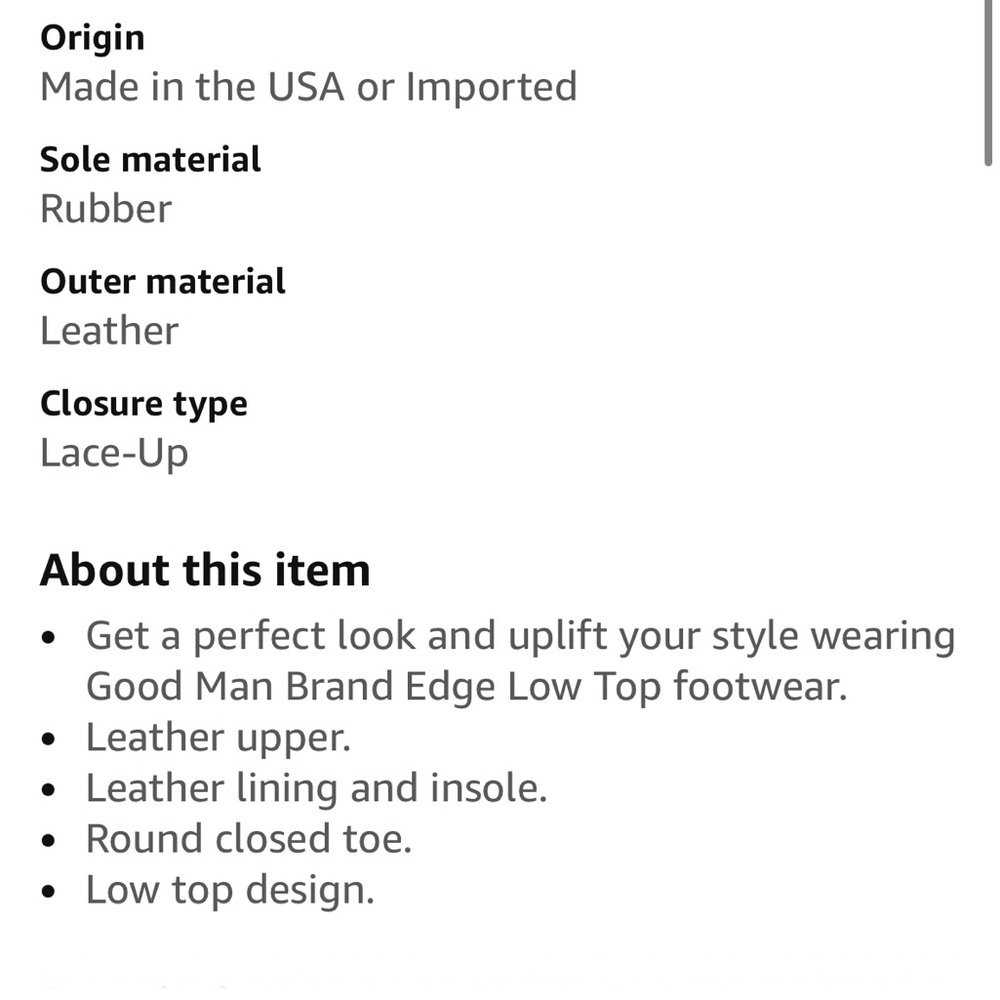Click the bullet dot beside 'Low top design.'

48,892
